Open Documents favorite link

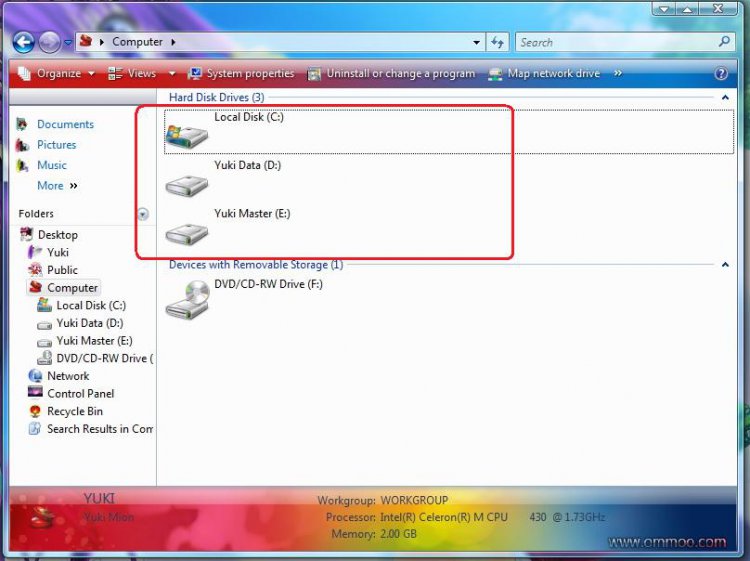[65, 124]
